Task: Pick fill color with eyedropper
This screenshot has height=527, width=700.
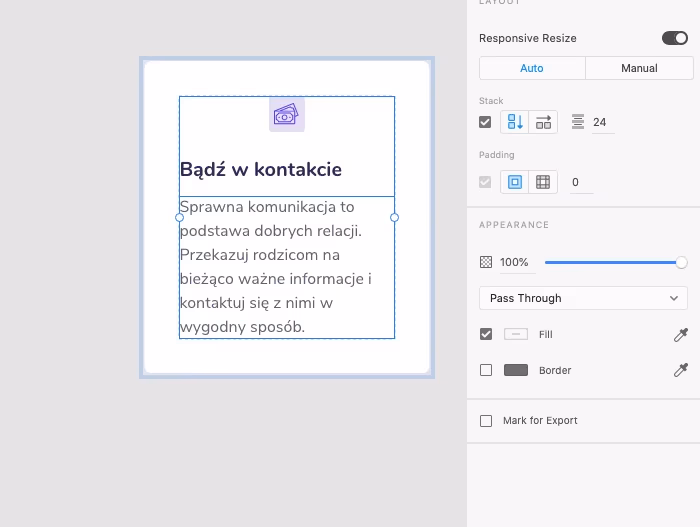Action: coord(681,335)
